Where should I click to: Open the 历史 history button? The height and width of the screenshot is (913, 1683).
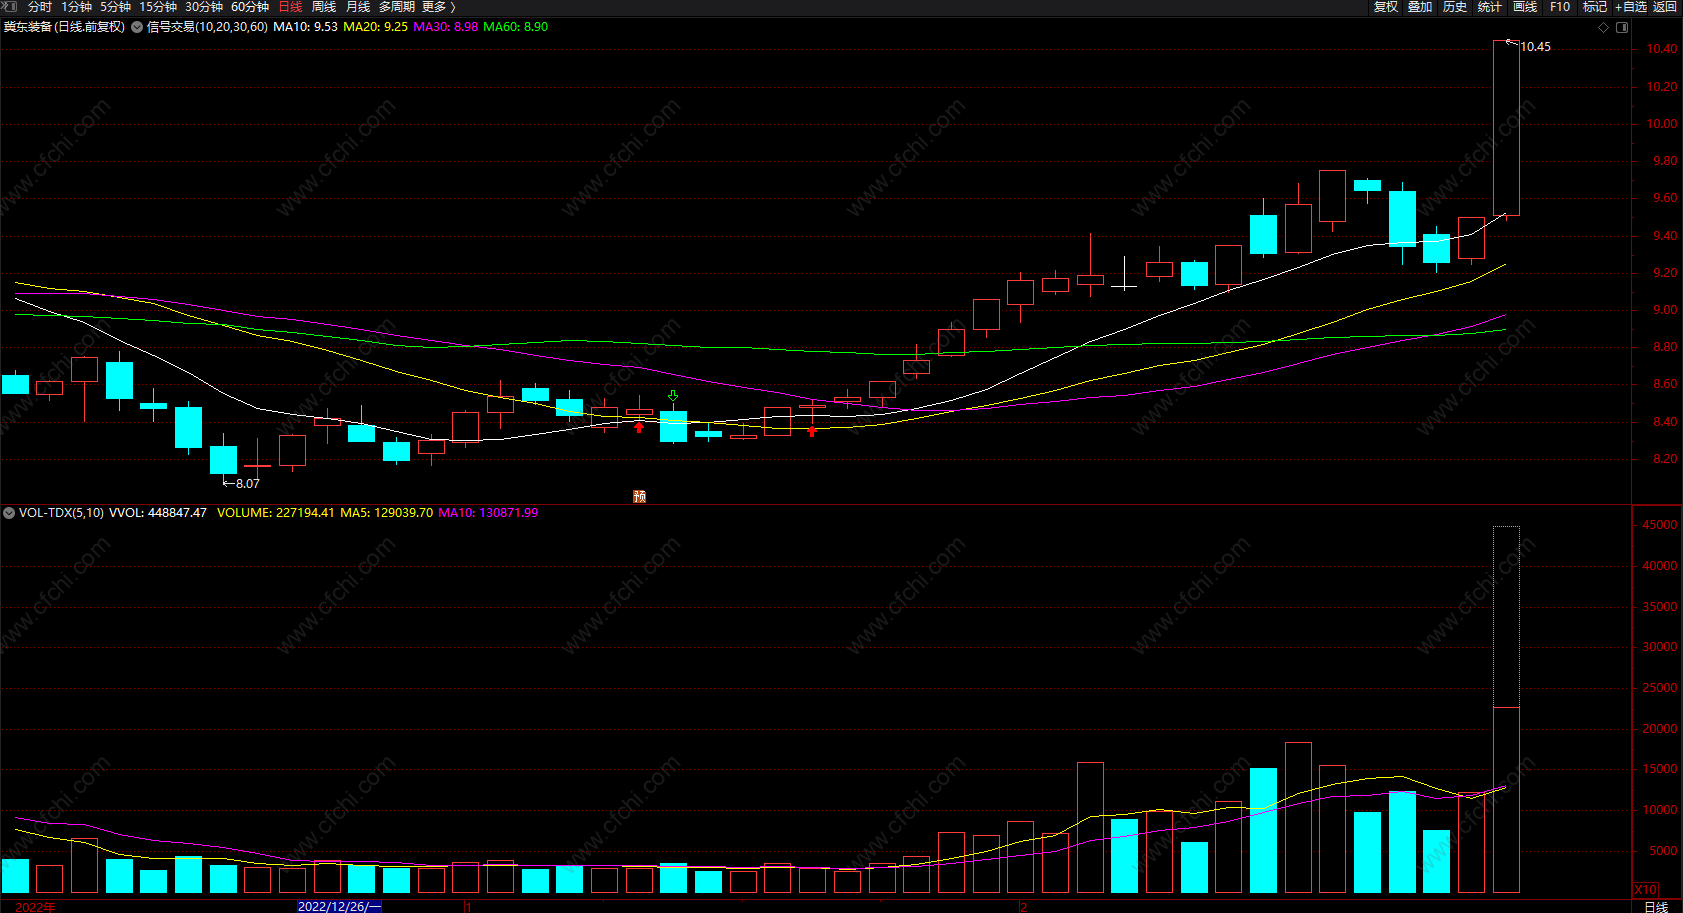pyautogui.click(x=1455, y=7)
